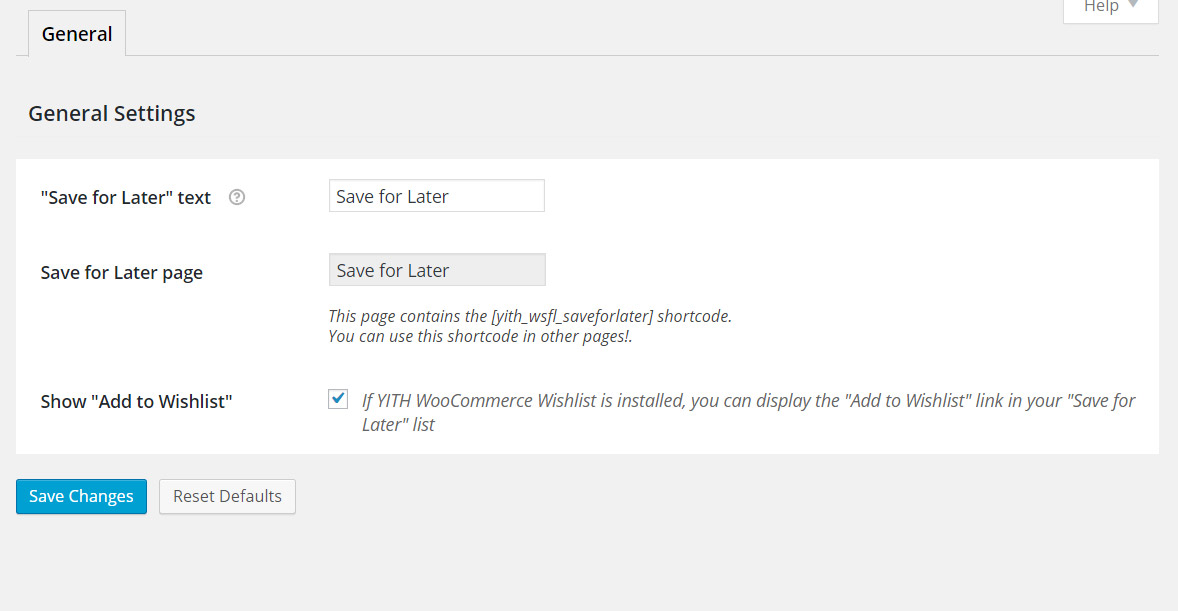Click the question mark help icon

237,197
